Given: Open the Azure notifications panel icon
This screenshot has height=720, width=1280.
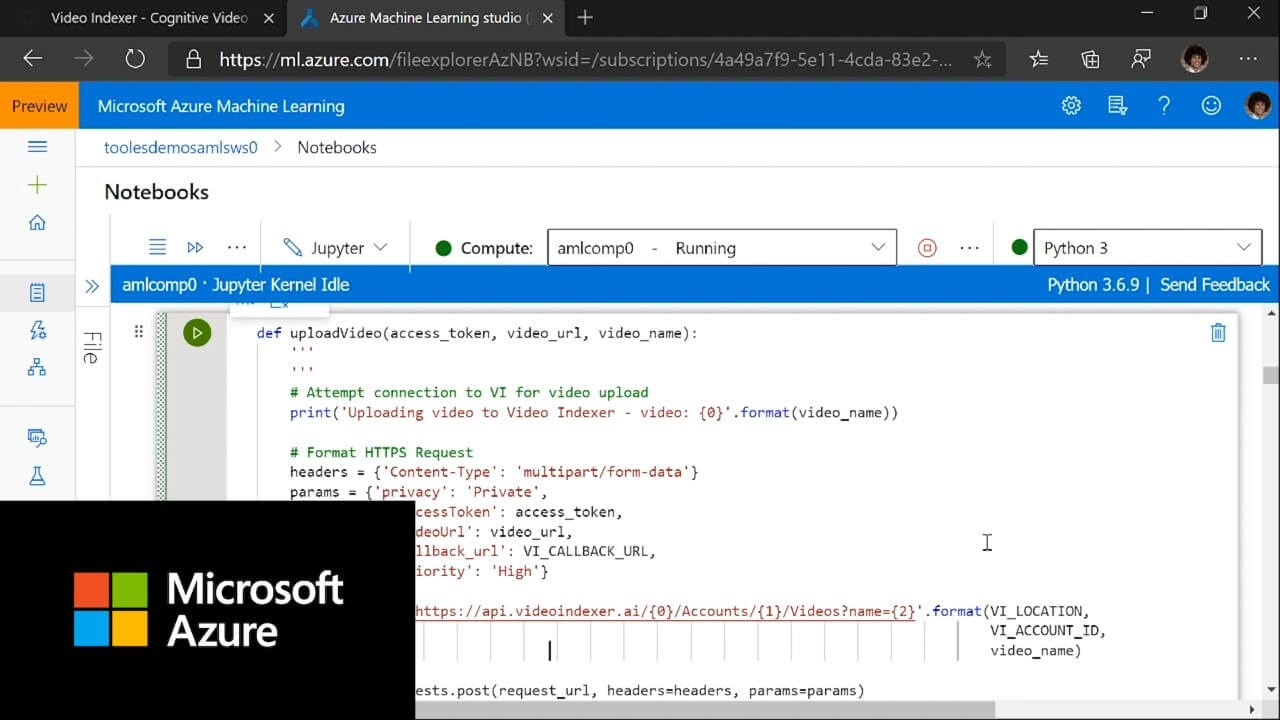Looking at the screenshot, I should pos(1118,106).
